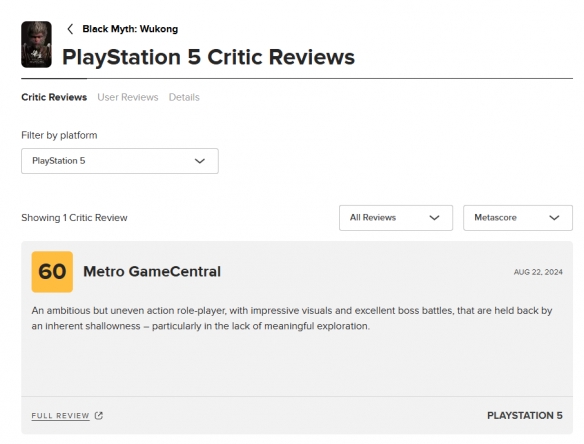This screenshot has width=584, height=444.
Task: Open the FULL REVIEW link
Action: pos(60,416)
